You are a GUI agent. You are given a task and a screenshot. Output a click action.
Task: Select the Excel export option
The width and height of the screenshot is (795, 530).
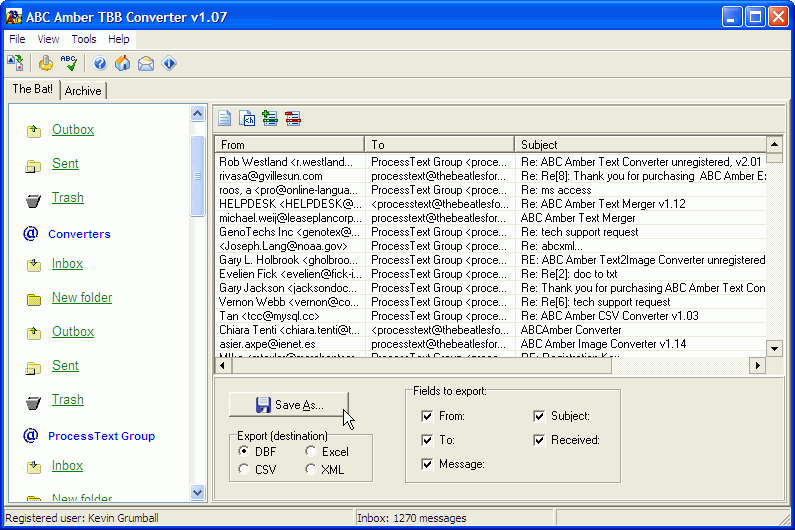(310, 450)
